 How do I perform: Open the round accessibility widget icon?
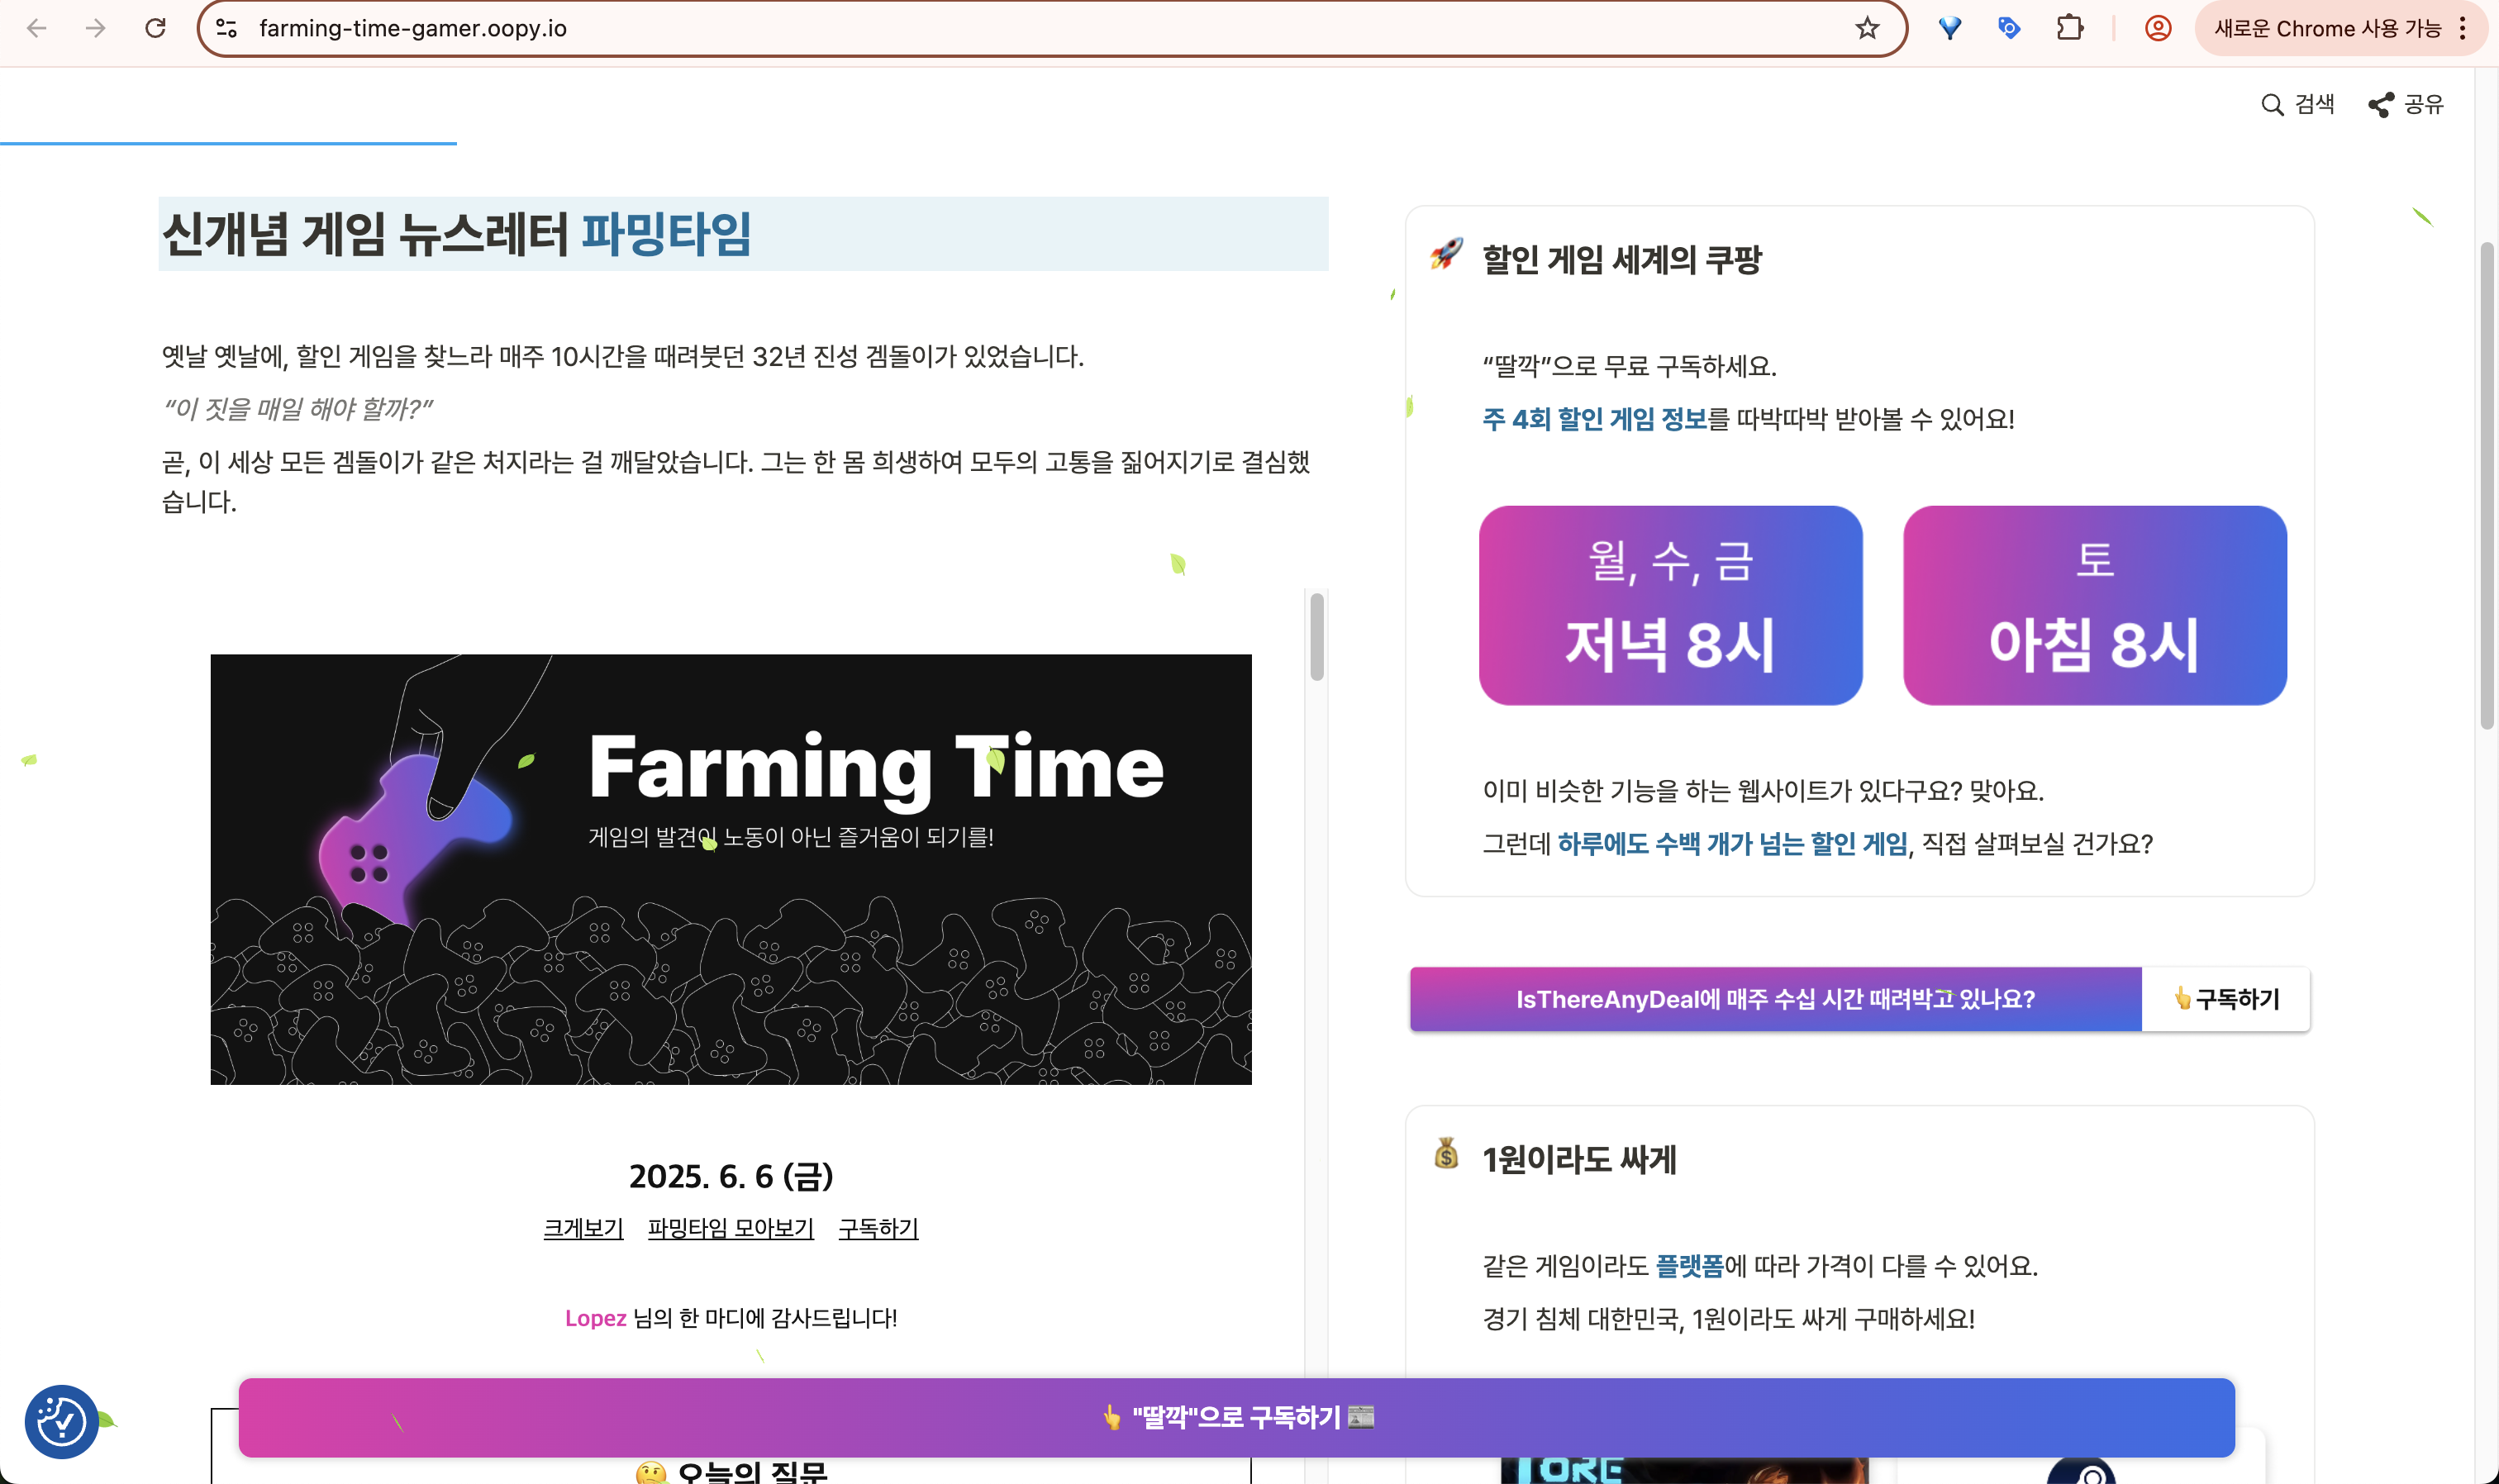pyautogui.click(x=61, y=1421)
